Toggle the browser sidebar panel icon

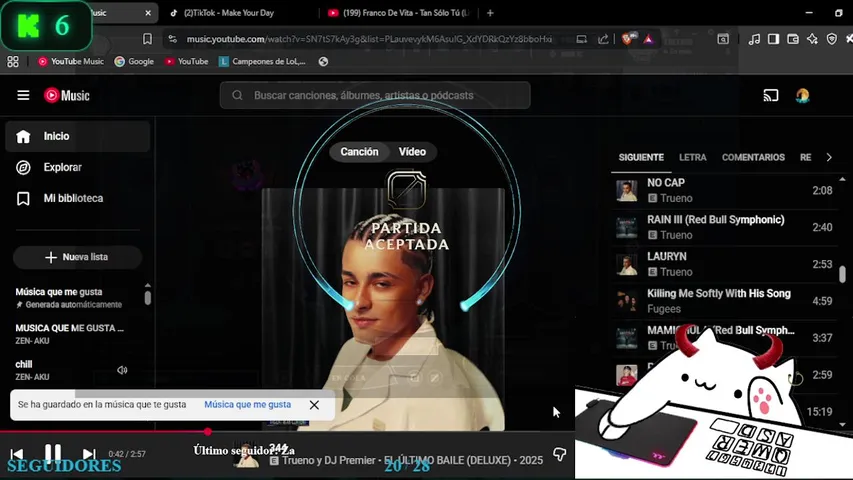click(773, 39)
